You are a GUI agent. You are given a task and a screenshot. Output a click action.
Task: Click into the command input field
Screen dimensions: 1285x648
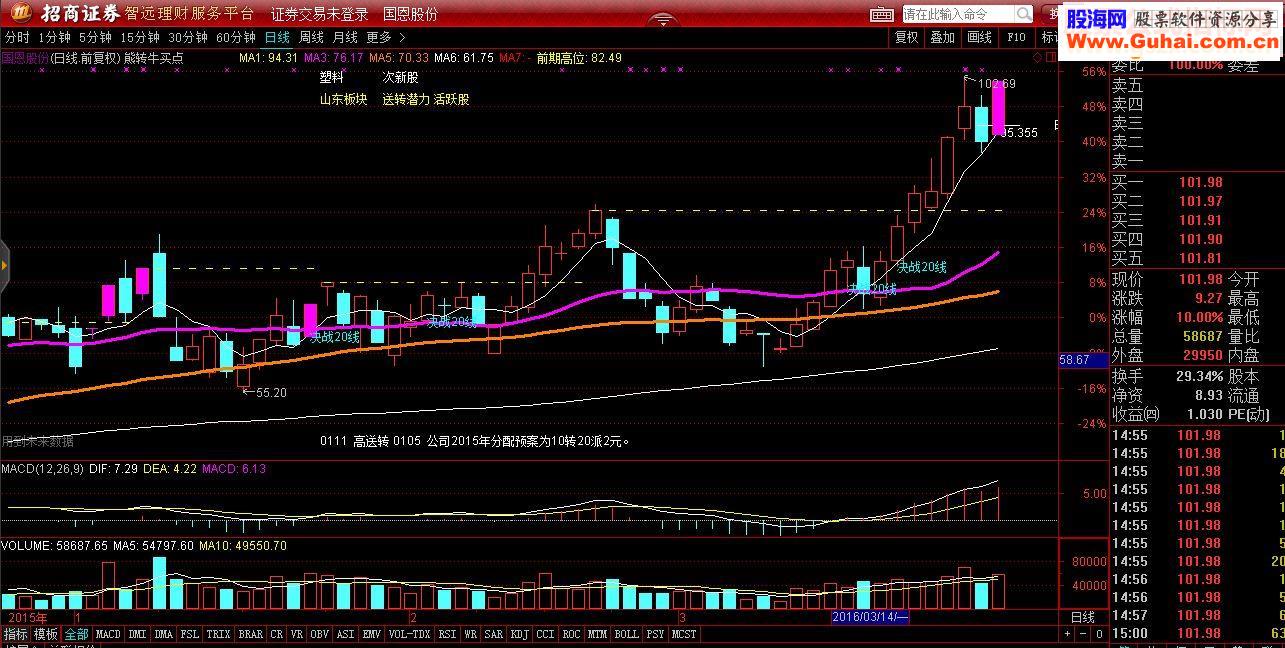(958, 14)
